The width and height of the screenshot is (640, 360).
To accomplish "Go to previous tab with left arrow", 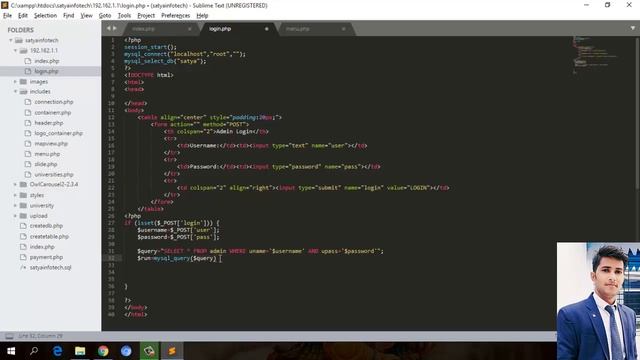I will pos(108,28).
